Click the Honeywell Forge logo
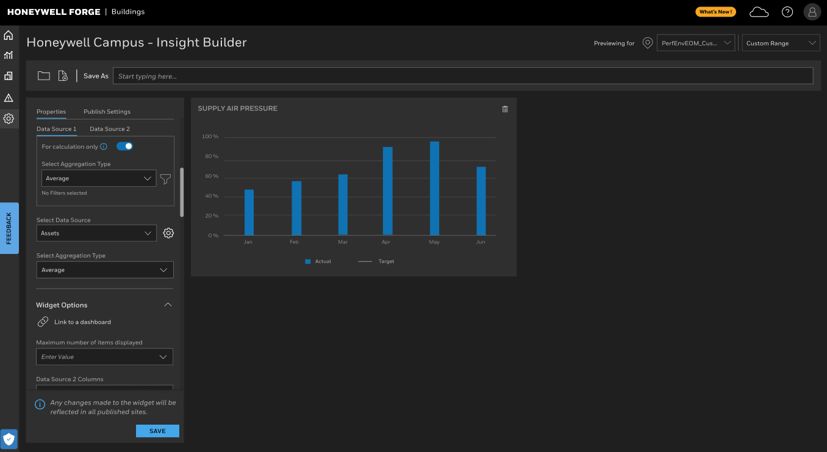The width and height of the screenshot is (827, 452). coord(54,12)
